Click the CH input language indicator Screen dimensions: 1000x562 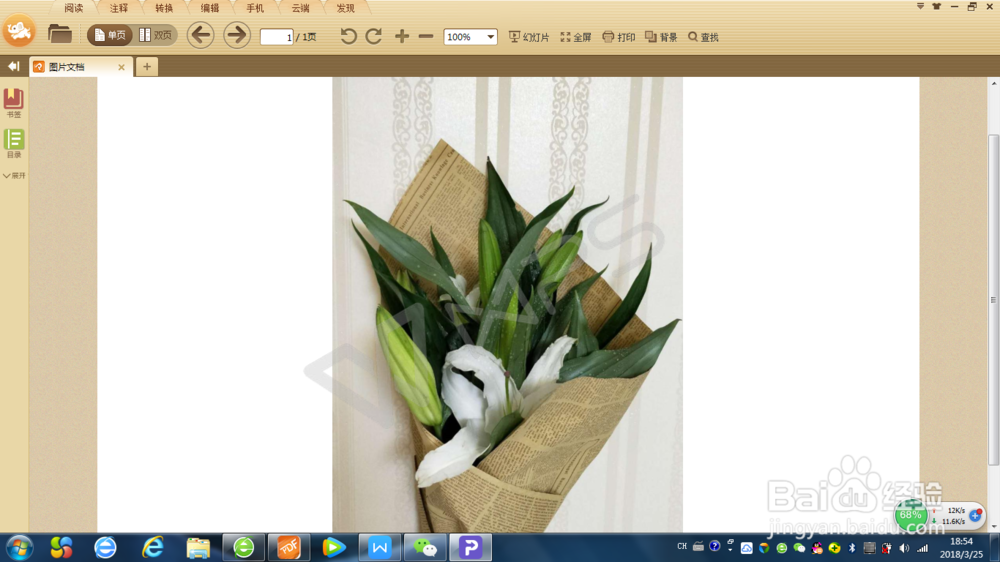point(682,547)
